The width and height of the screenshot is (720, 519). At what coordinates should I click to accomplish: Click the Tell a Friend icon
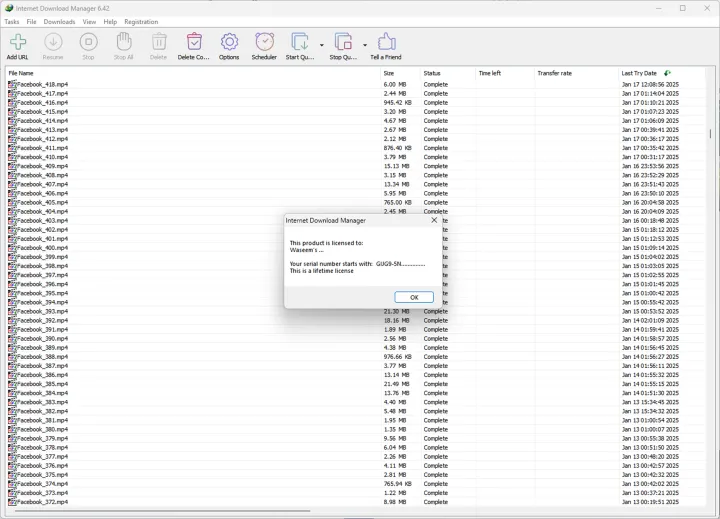coord(386,42)
